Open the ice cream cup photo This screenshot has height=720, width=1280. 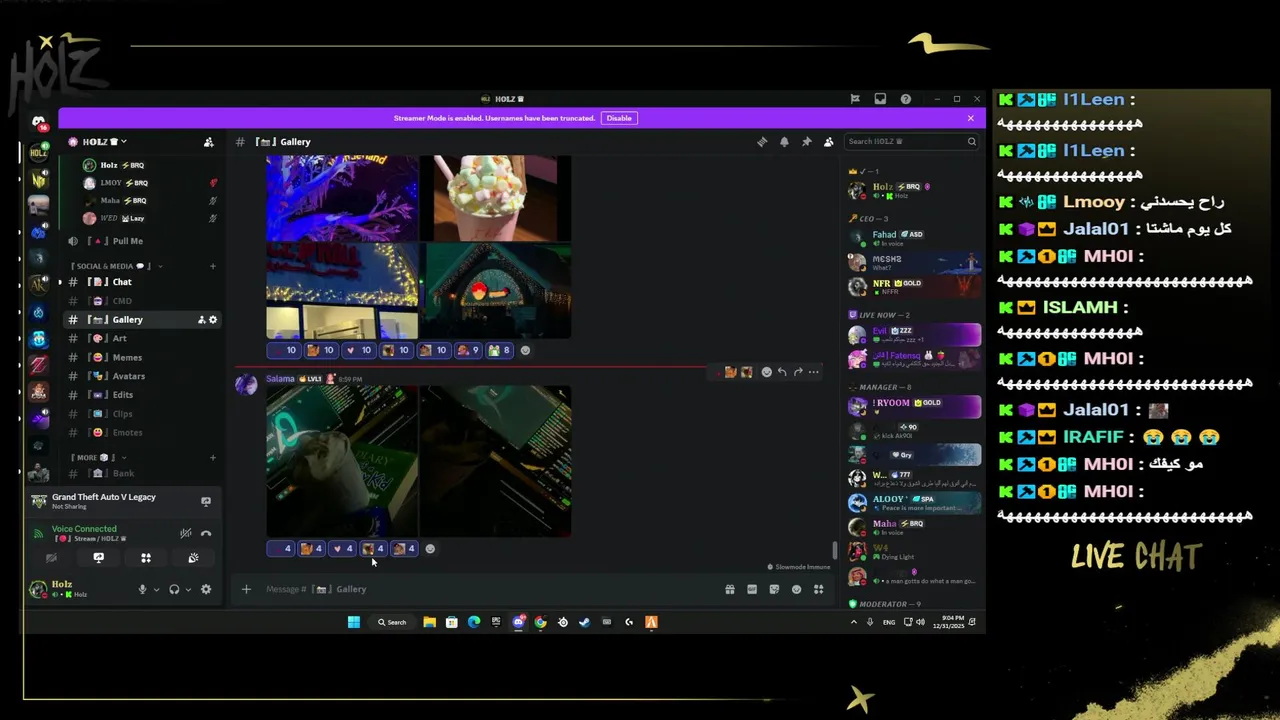tap(496, 198)
